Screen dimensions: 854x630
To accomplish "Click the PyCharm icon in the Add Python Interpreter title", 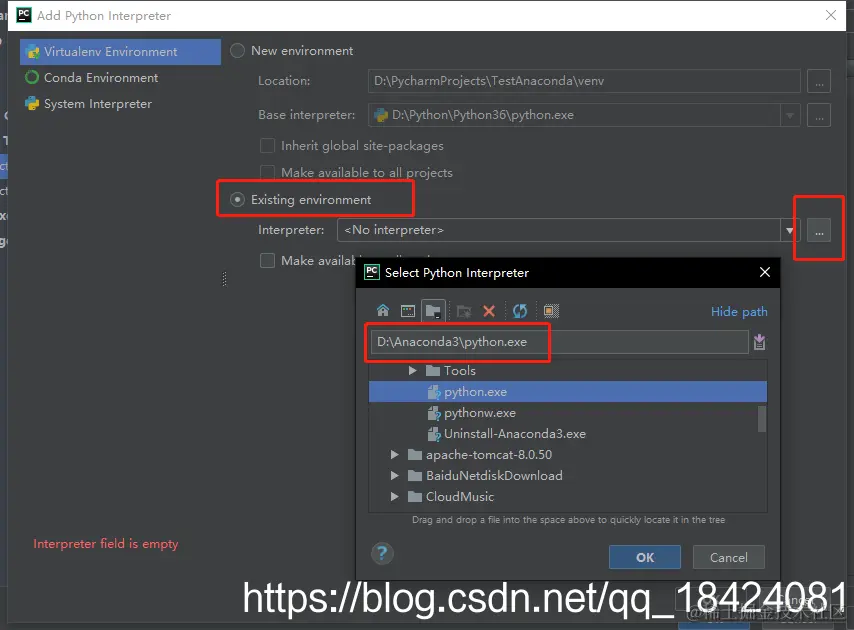I will (24, 15).
